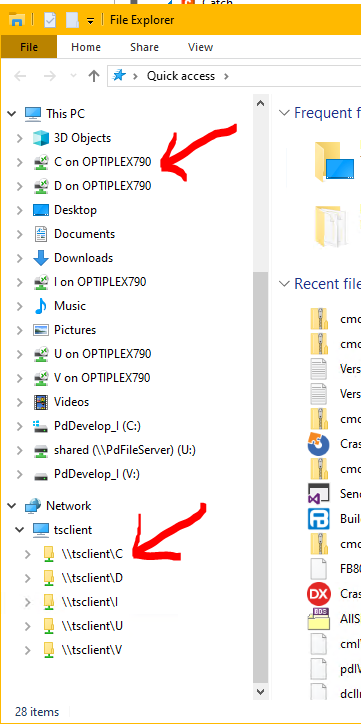The width and height of the screenshot is (361, 724).
Task: Click the Quick access star icon in address bar
Action: point(120,75)
